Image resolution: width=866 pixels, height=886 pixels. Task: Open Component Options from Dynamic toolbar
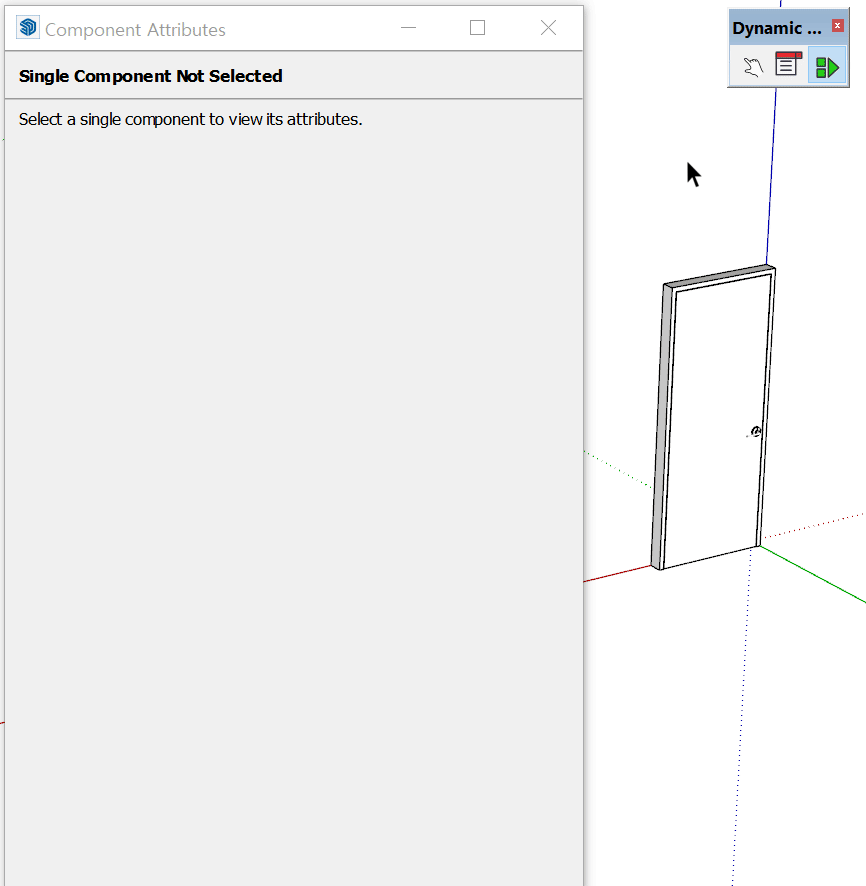pyautogui.click(x=788, y=65)
